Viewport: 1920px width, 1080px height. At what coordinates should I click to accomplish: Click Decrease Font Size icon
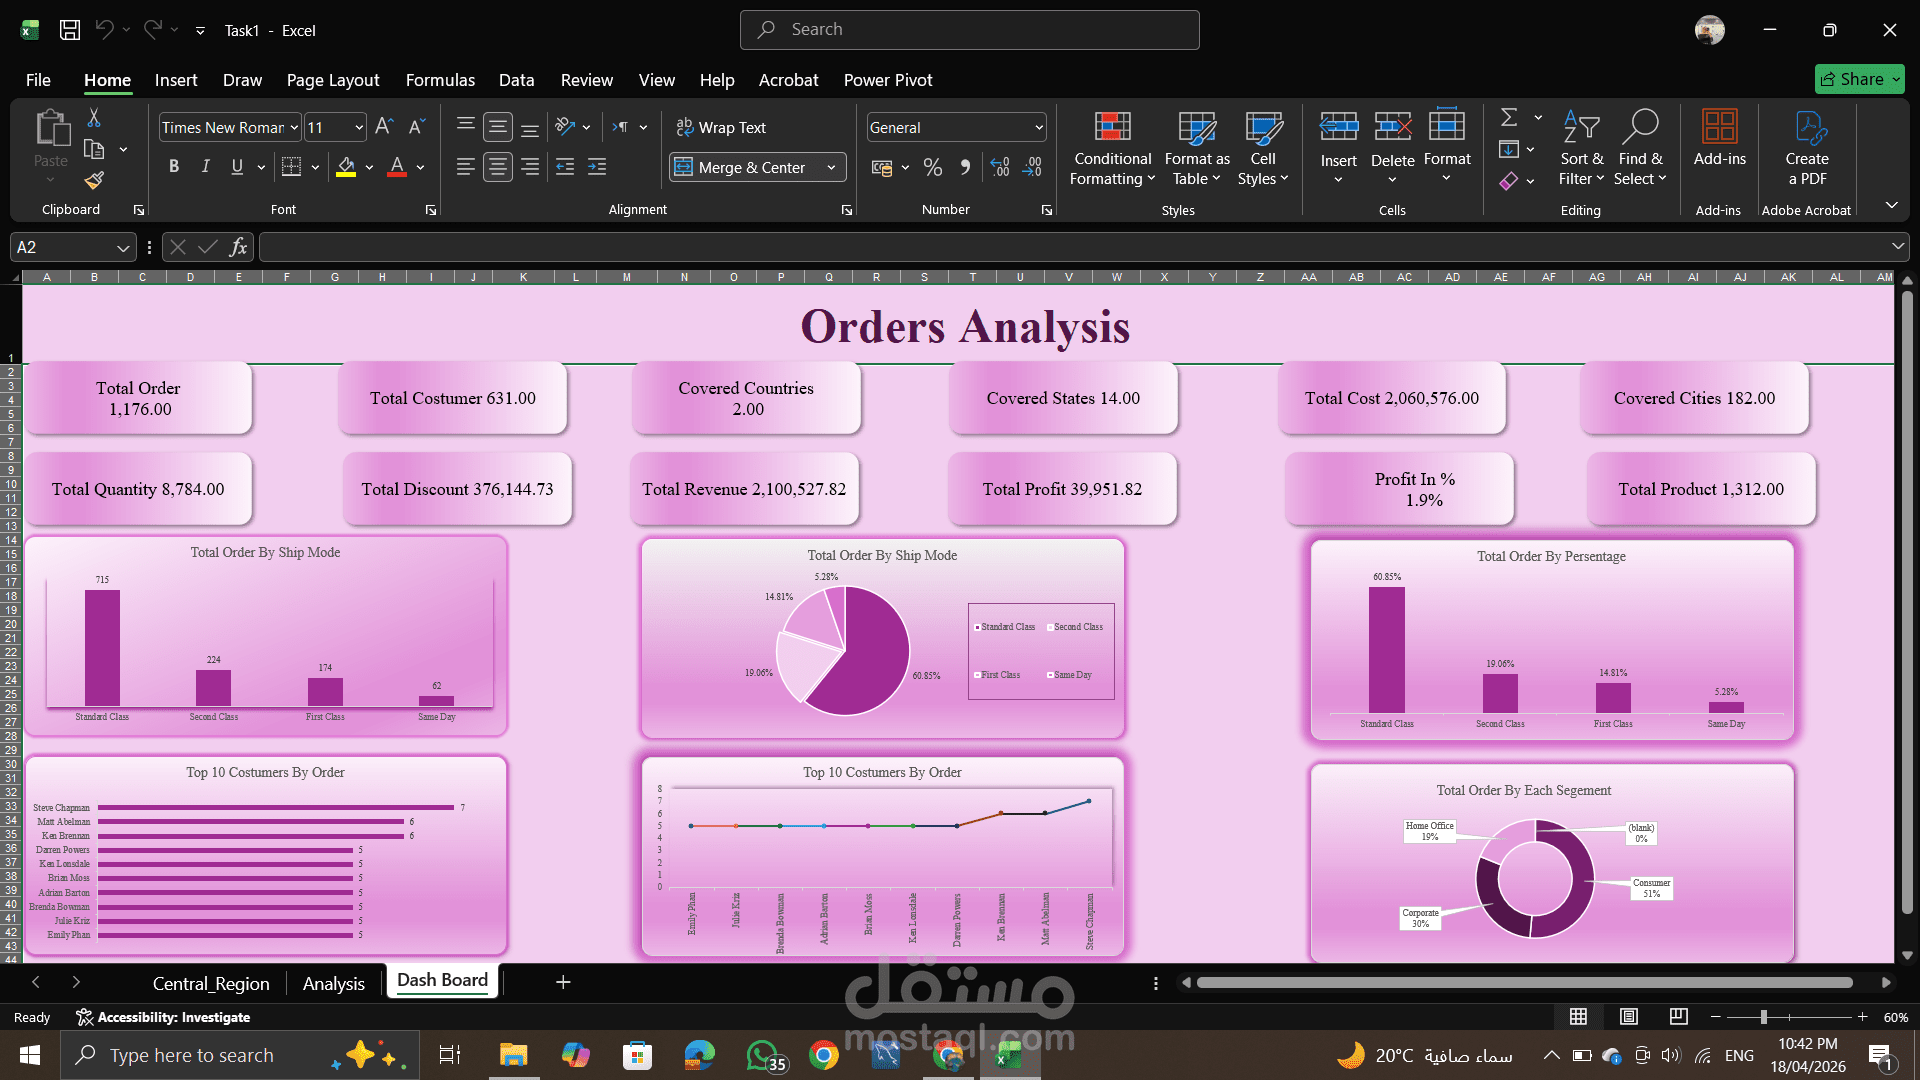pos(417,127)
